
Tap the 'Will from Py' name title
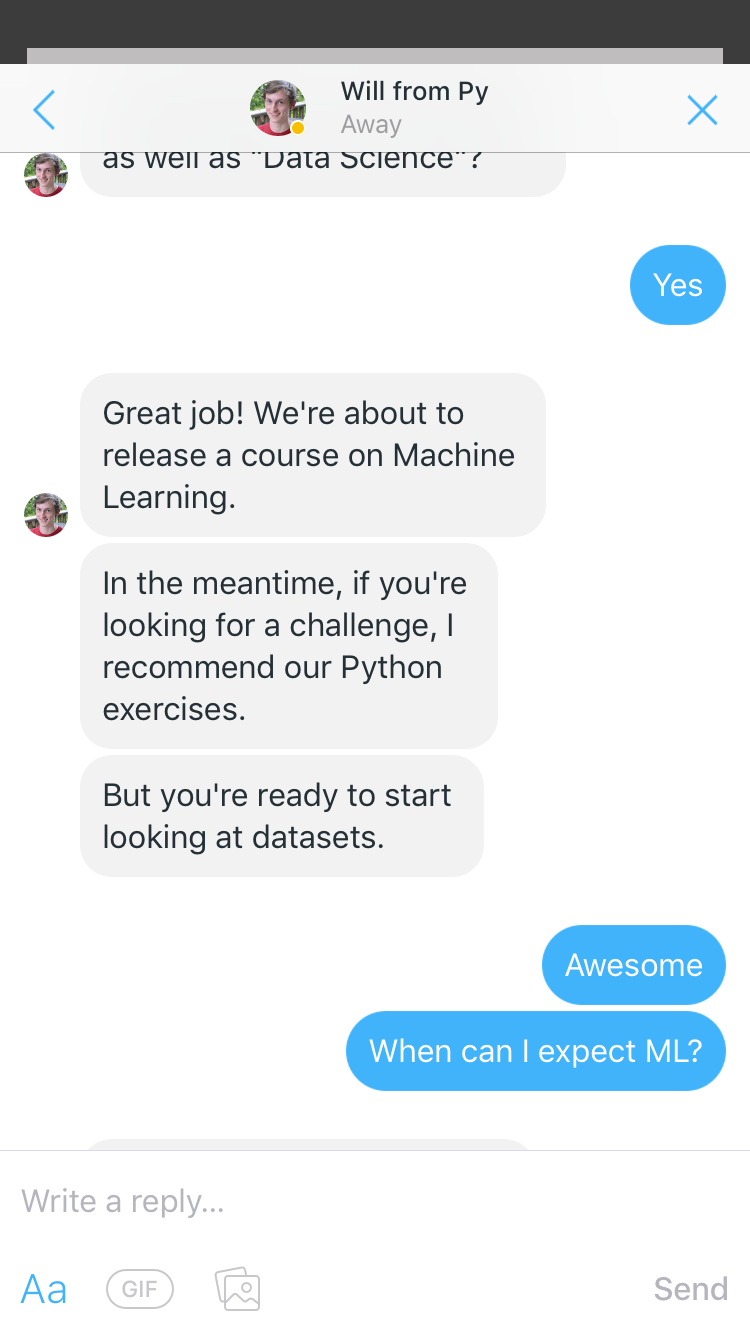(414, 92)
